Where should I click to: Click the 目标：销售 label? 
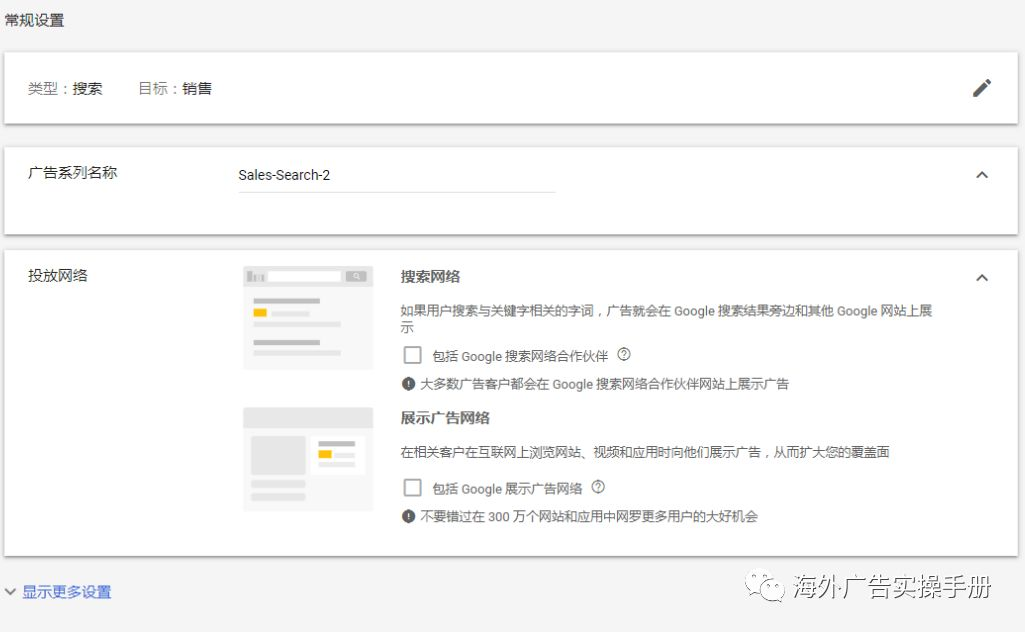click(175, 88)
